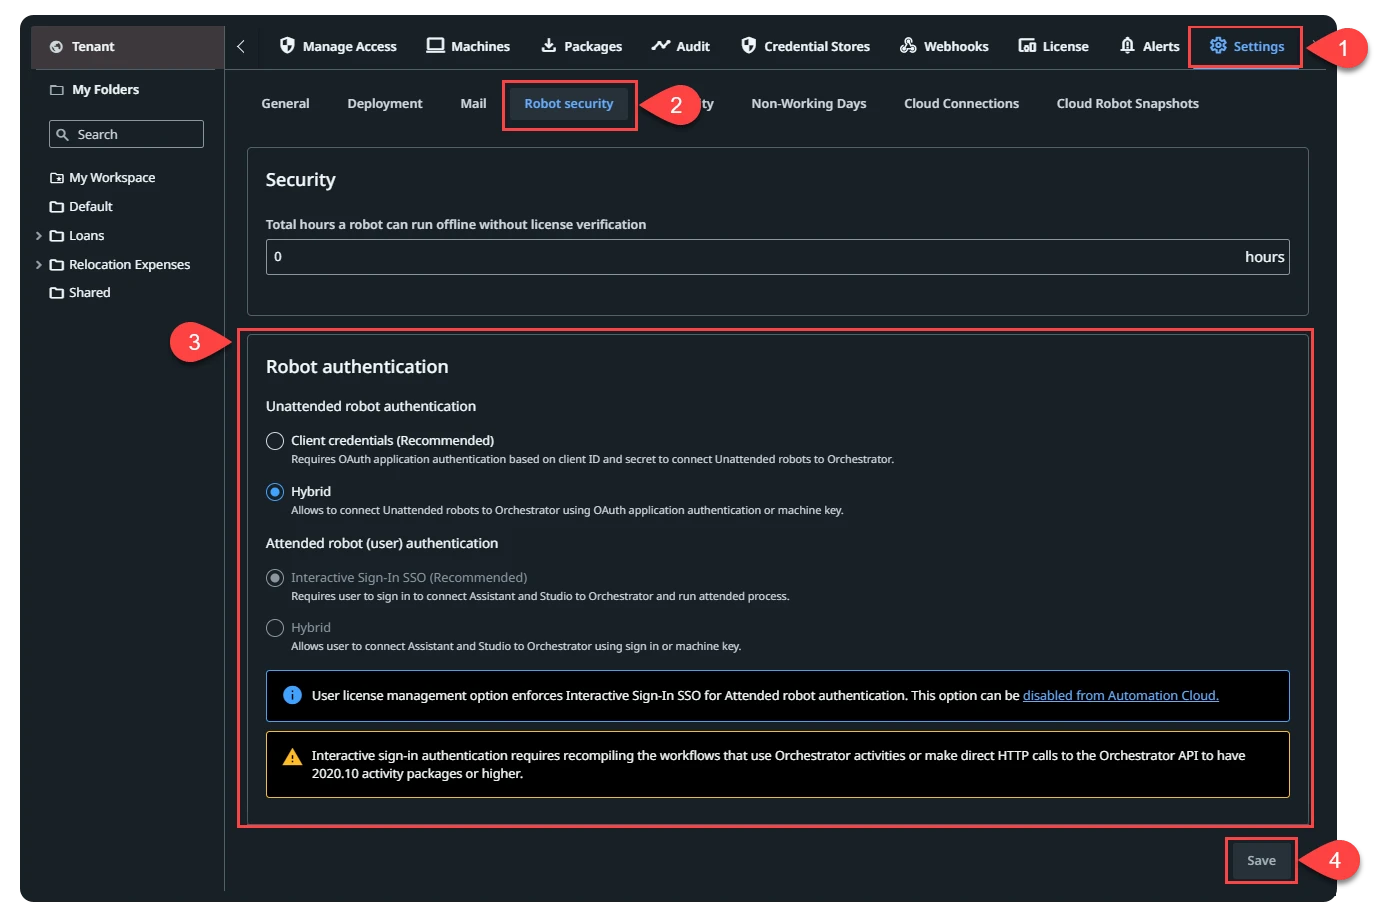
Task: Click the Robot authentication heading
Action: coord(357,367)
